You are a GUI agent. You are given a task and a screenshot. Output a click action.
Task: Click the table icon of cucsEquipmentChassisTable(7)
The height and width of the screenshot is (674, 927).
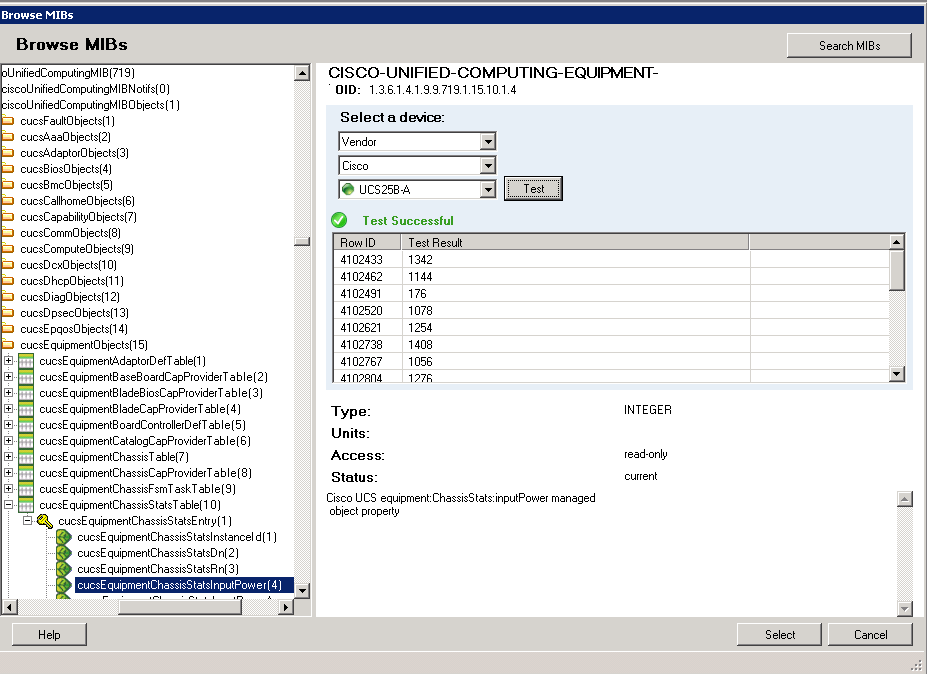pyautogui.click(x=26, y=456)
